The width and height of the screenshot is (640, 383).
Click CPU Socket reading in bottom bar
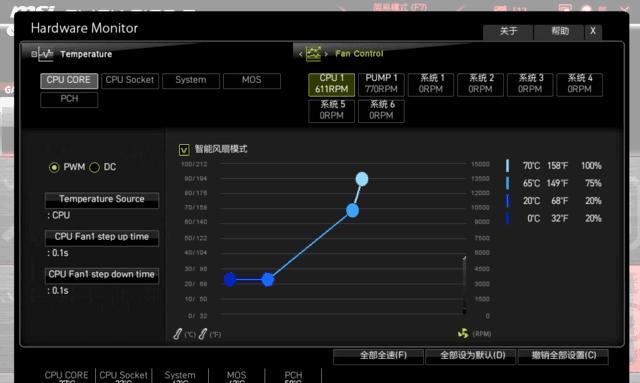click(x=123, y=376)
